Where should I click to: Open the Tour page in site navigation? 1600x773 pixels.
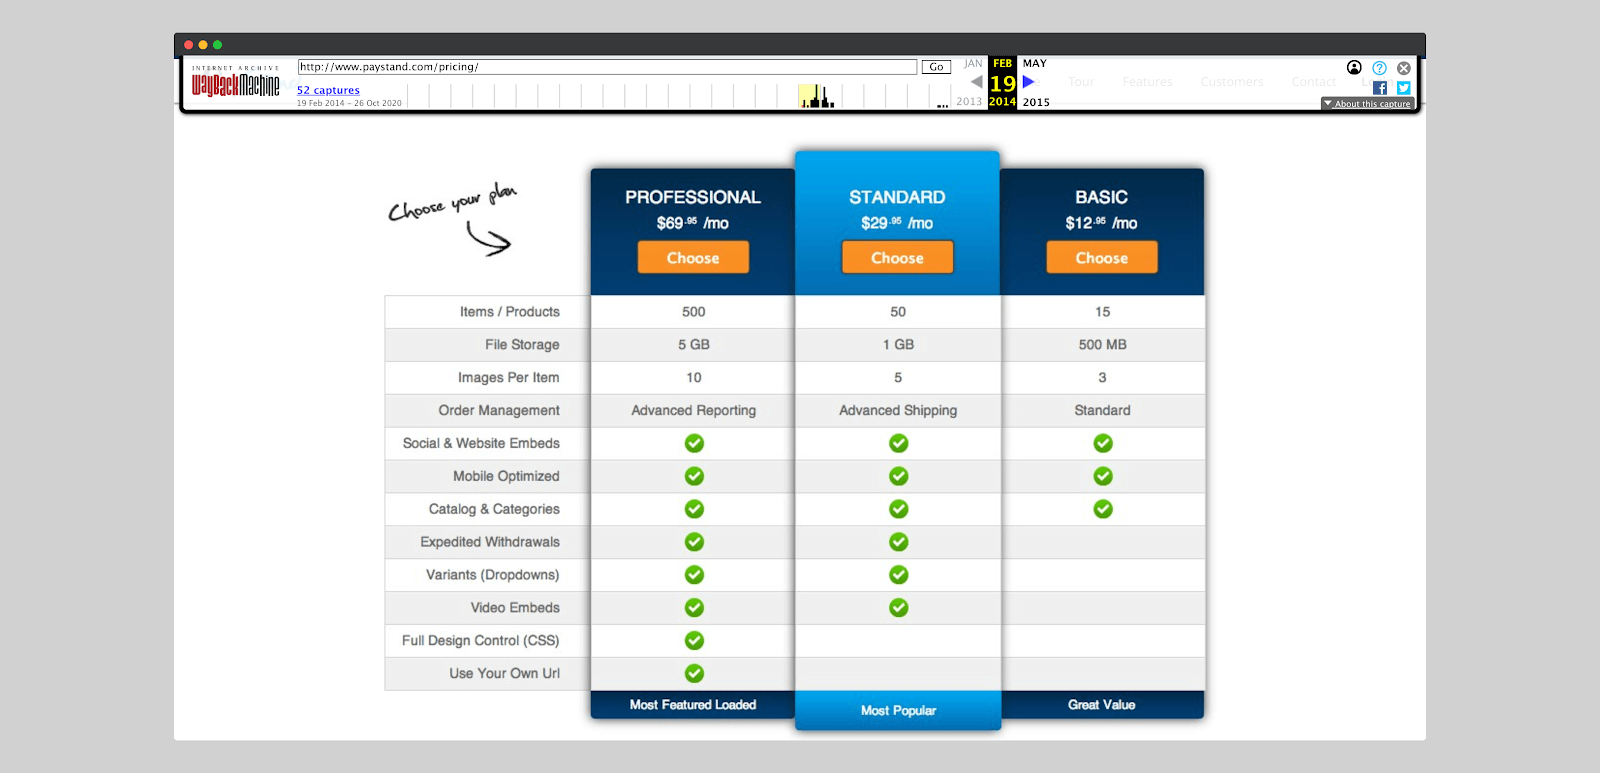click(1081, 82)
